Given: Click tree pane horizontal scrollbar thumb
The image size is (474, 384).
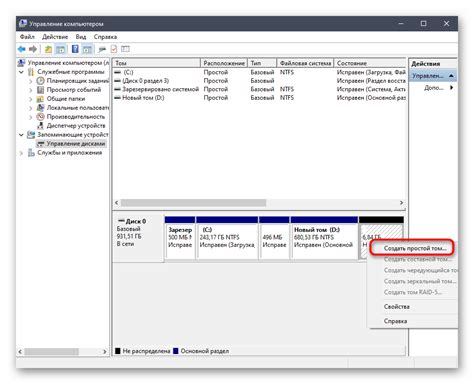Looking at the screenshot, I should click(x=51, y=352).
